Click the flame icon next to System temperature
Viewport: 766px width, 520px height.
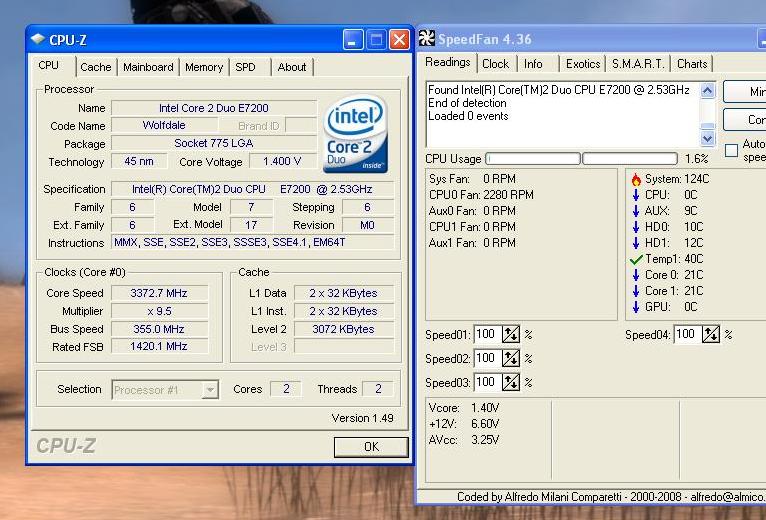tap(636, 179)
